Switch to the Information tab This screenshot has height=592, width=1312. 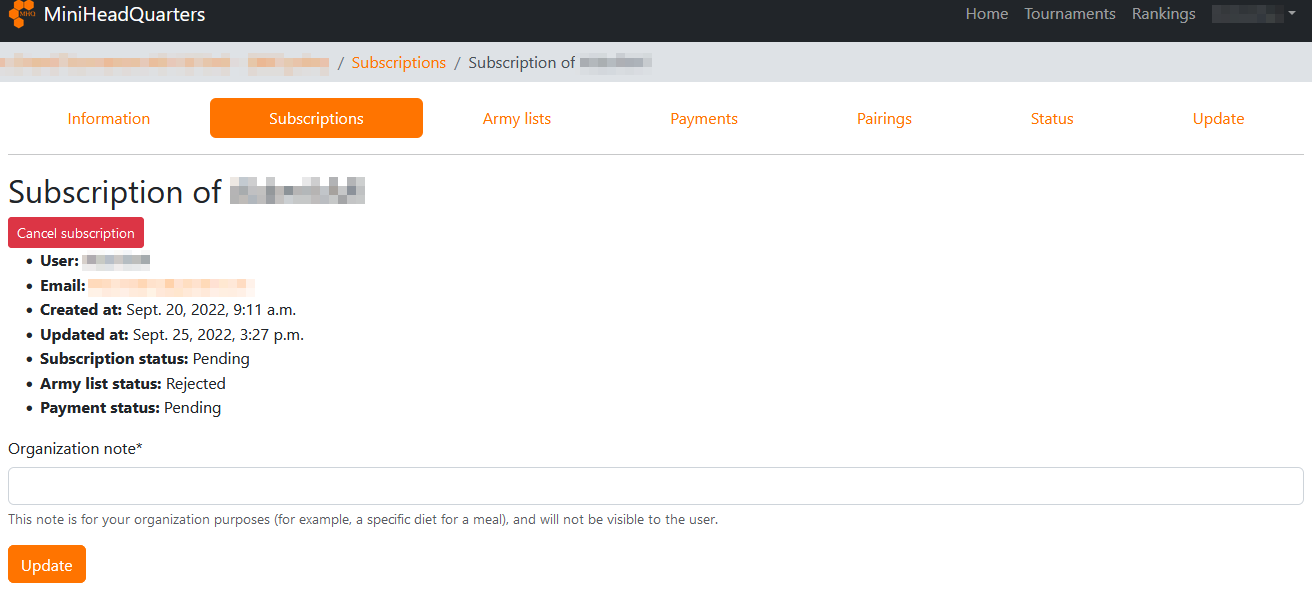(x=109, y=119)
